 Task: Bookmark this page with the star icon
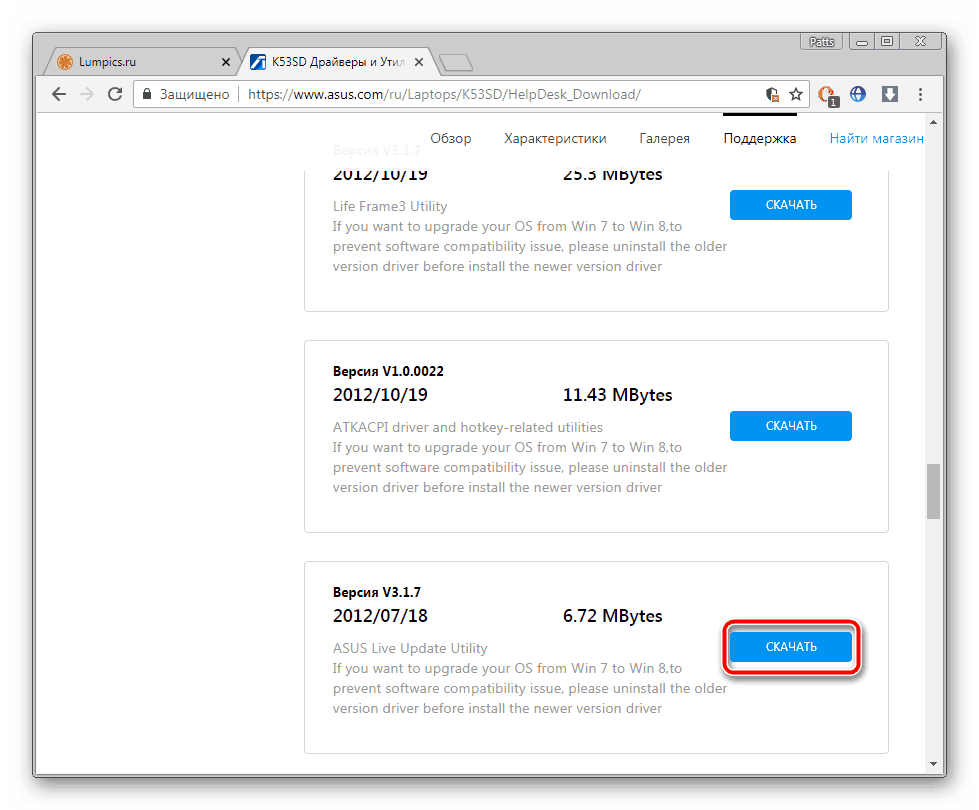[x=796, y=94]
